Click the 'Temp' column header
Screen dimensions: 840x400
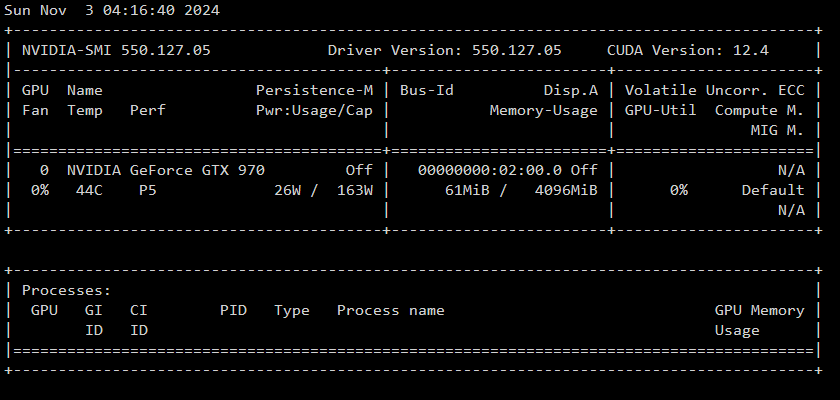pos(85,110)
